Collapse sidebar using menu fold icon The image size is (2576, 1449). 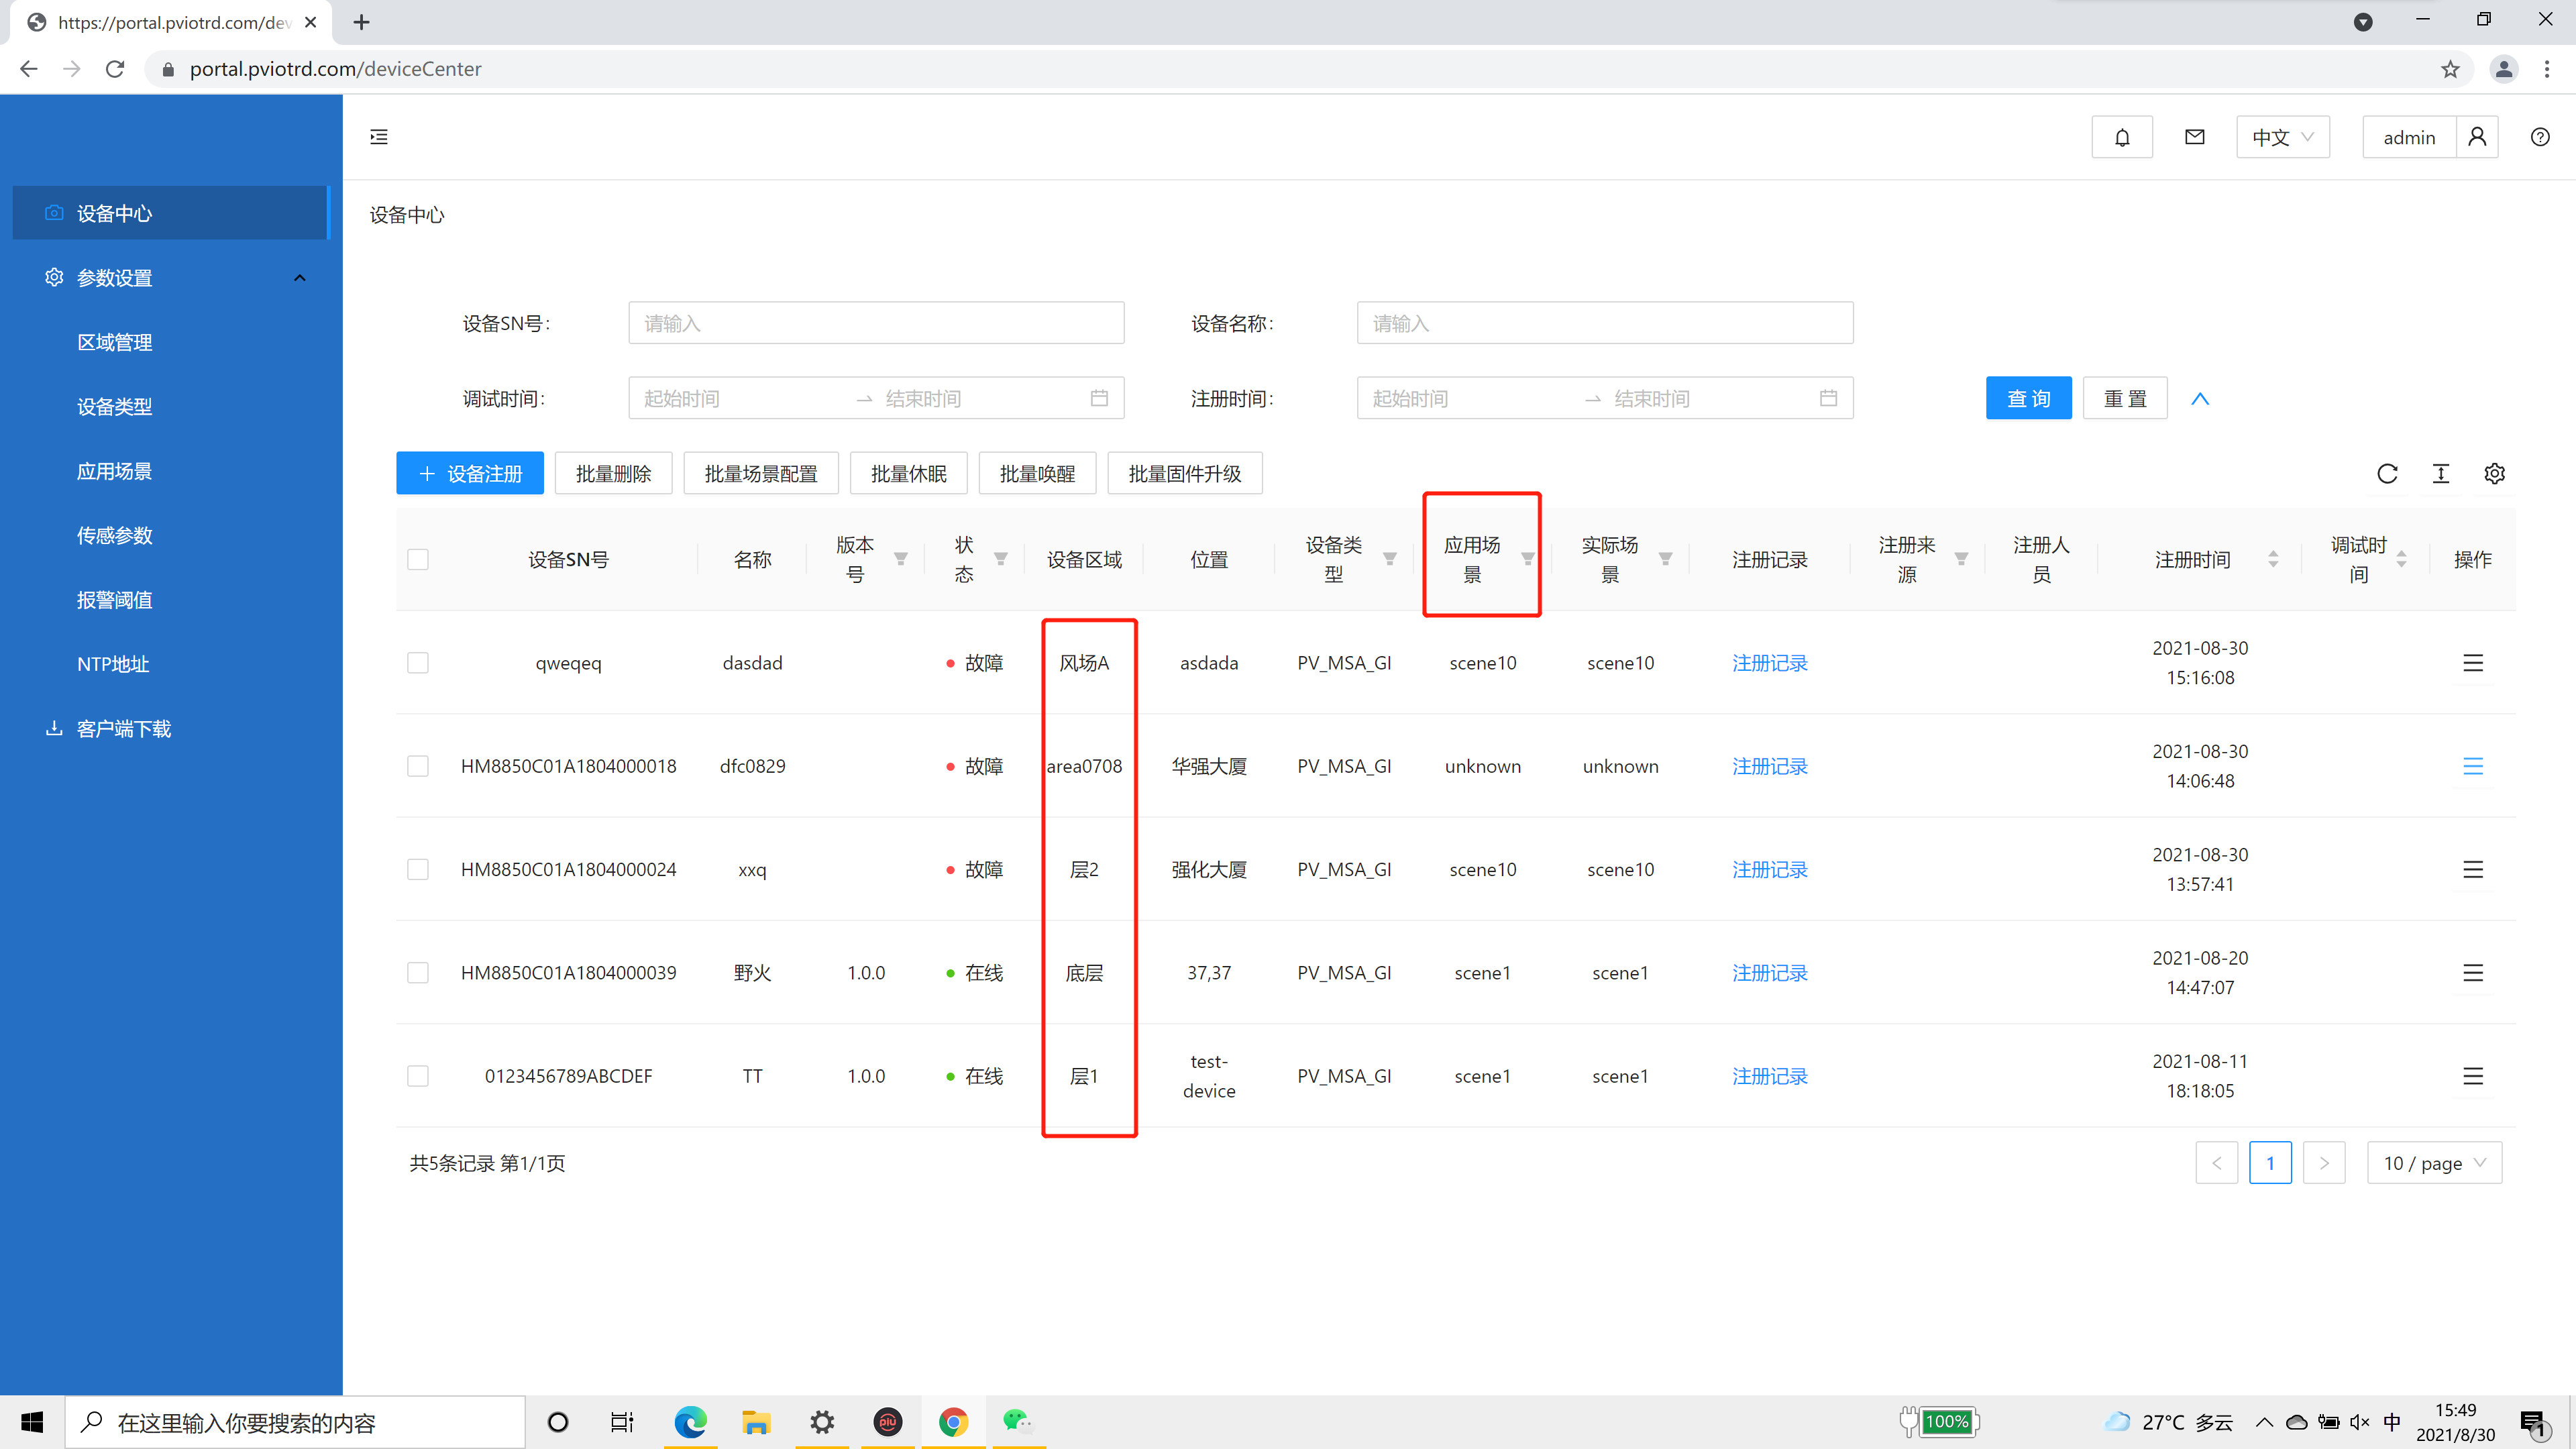[x=379, y=137]
